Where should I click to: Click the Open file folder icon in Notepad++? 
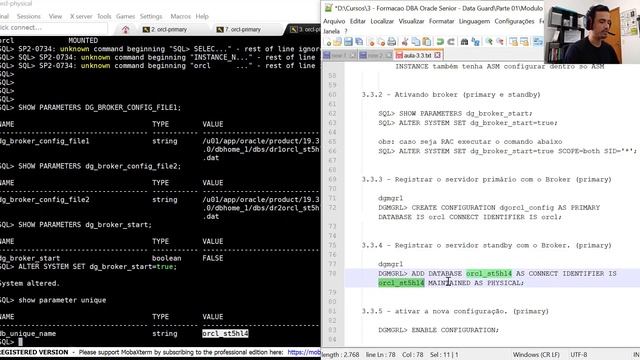tap(338, 42)
